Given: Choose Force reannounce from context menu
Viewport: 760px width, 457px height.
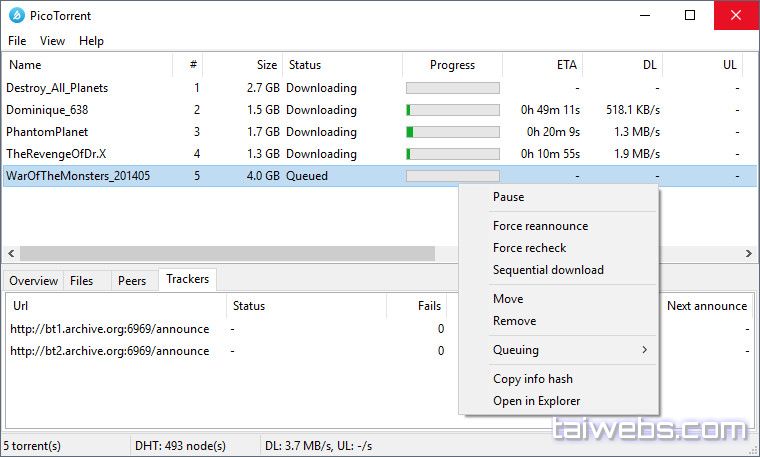Looking at the screenshot, I should point(540,226).
